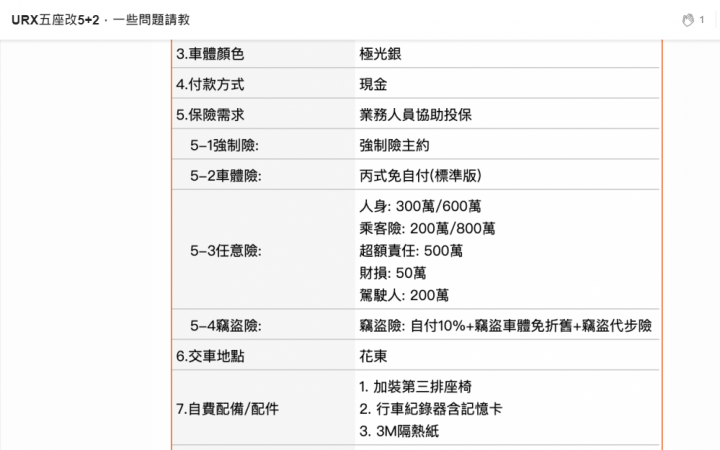720x450 pixels.
Task: Select the 7.自費配備/配件 label
Action: click(227, 409)
